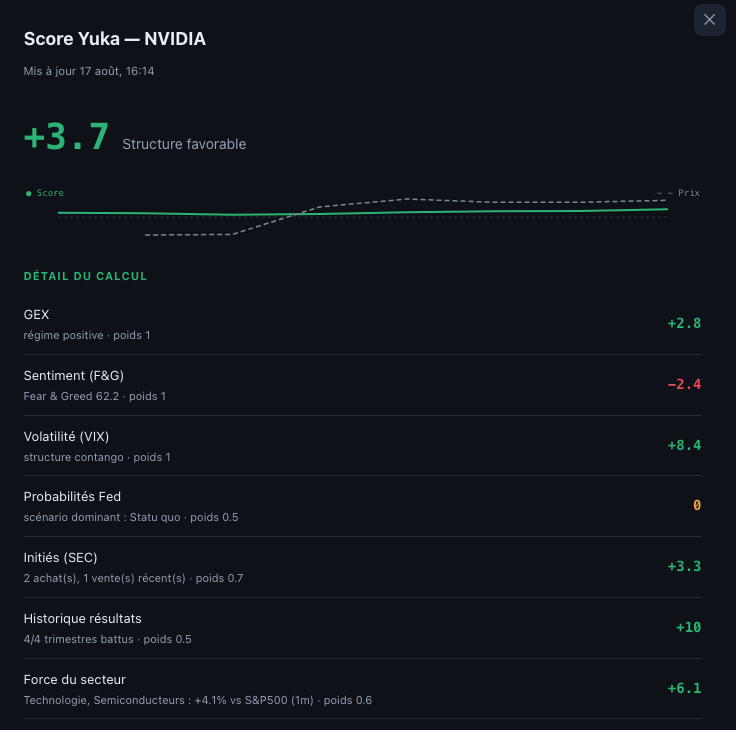This screenshot has height=730, width=736.
Task: Click the 'Score Yuka — NVIDIA' title
Action: pyautogui.click(x=115, y=39)
